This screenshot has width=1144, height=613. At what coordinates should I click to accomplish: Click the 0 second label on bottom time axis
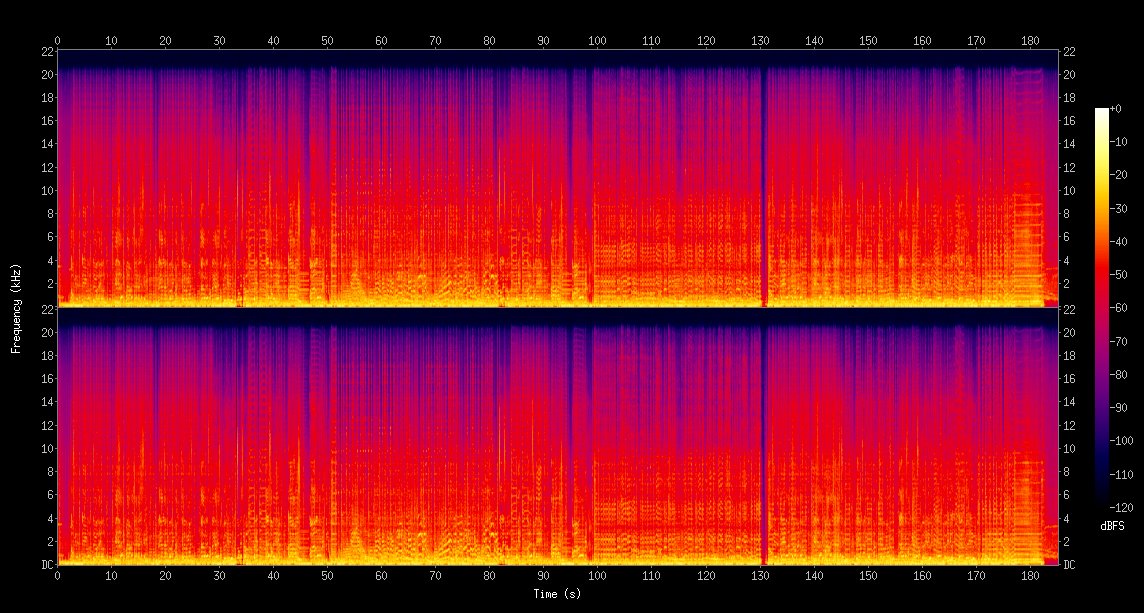click(x=57, y=576)
